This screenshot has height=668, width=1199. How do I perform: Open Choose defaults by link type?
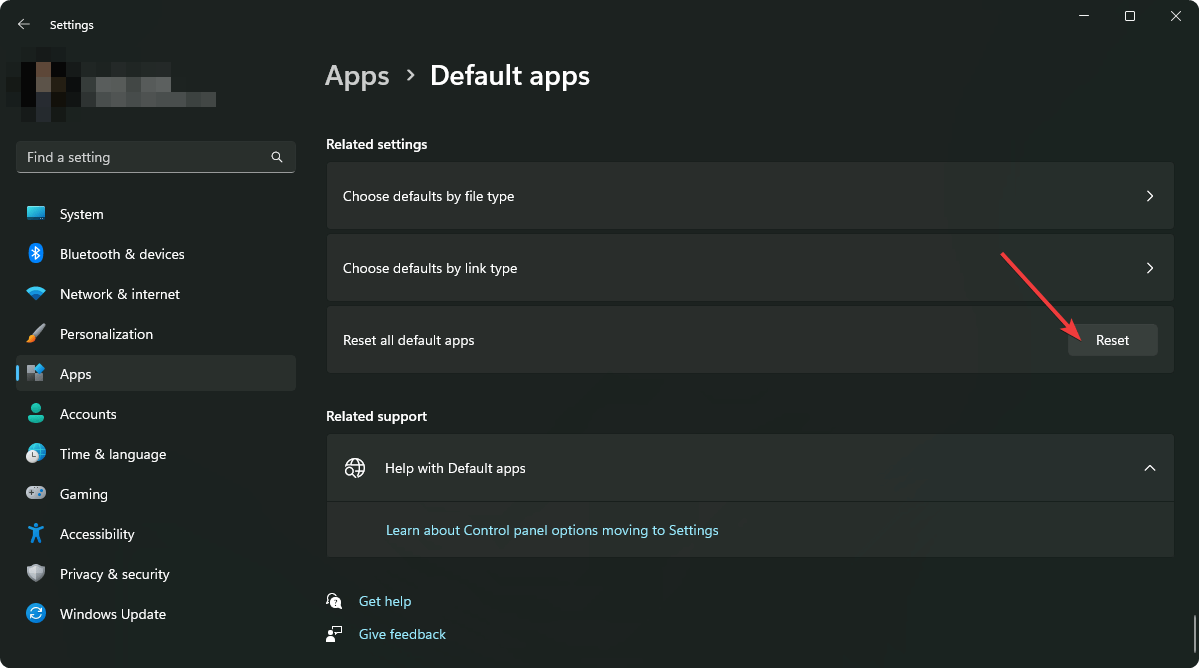[749, 268]
